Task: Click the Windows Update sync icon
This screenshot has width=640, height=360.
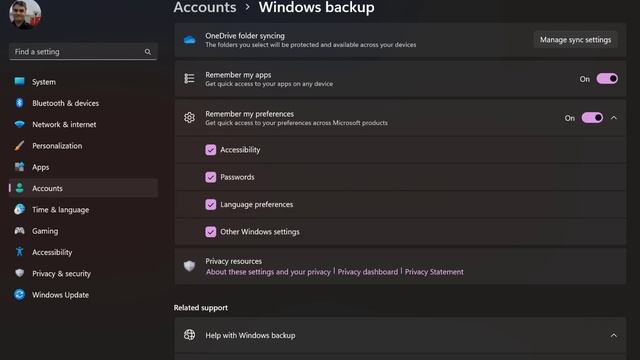Action: pos(19,294)
